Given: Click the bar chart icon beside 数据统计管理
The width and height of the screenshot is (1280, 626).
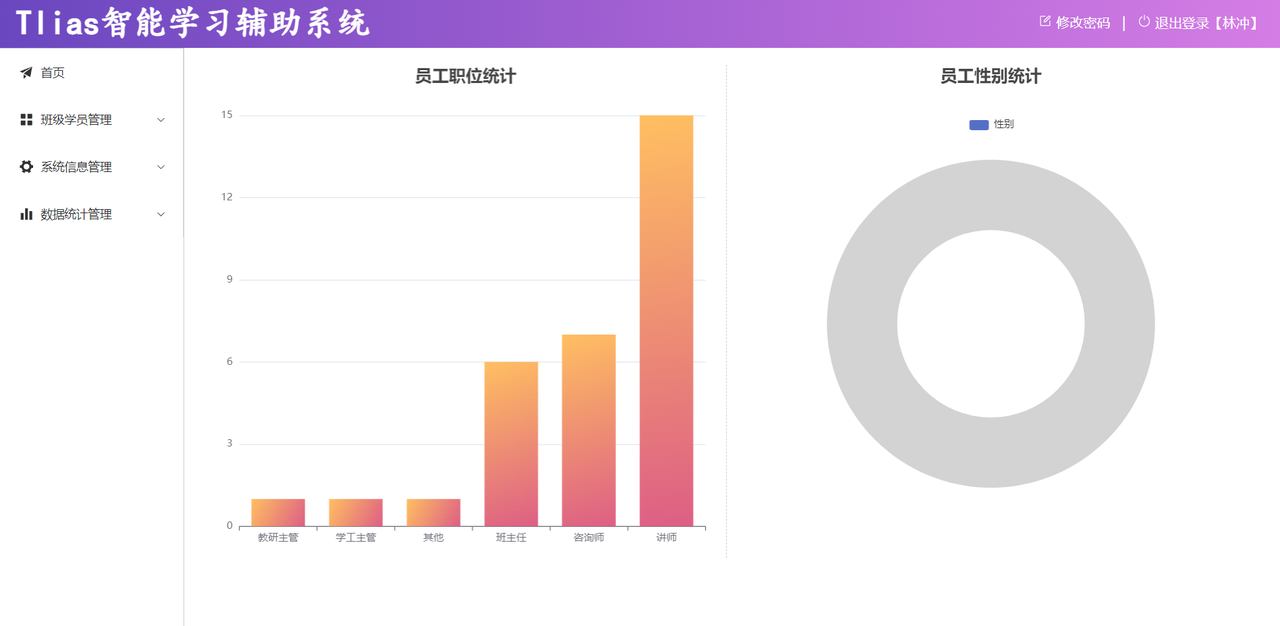Looking at the screenshot, I should [26, 214].
